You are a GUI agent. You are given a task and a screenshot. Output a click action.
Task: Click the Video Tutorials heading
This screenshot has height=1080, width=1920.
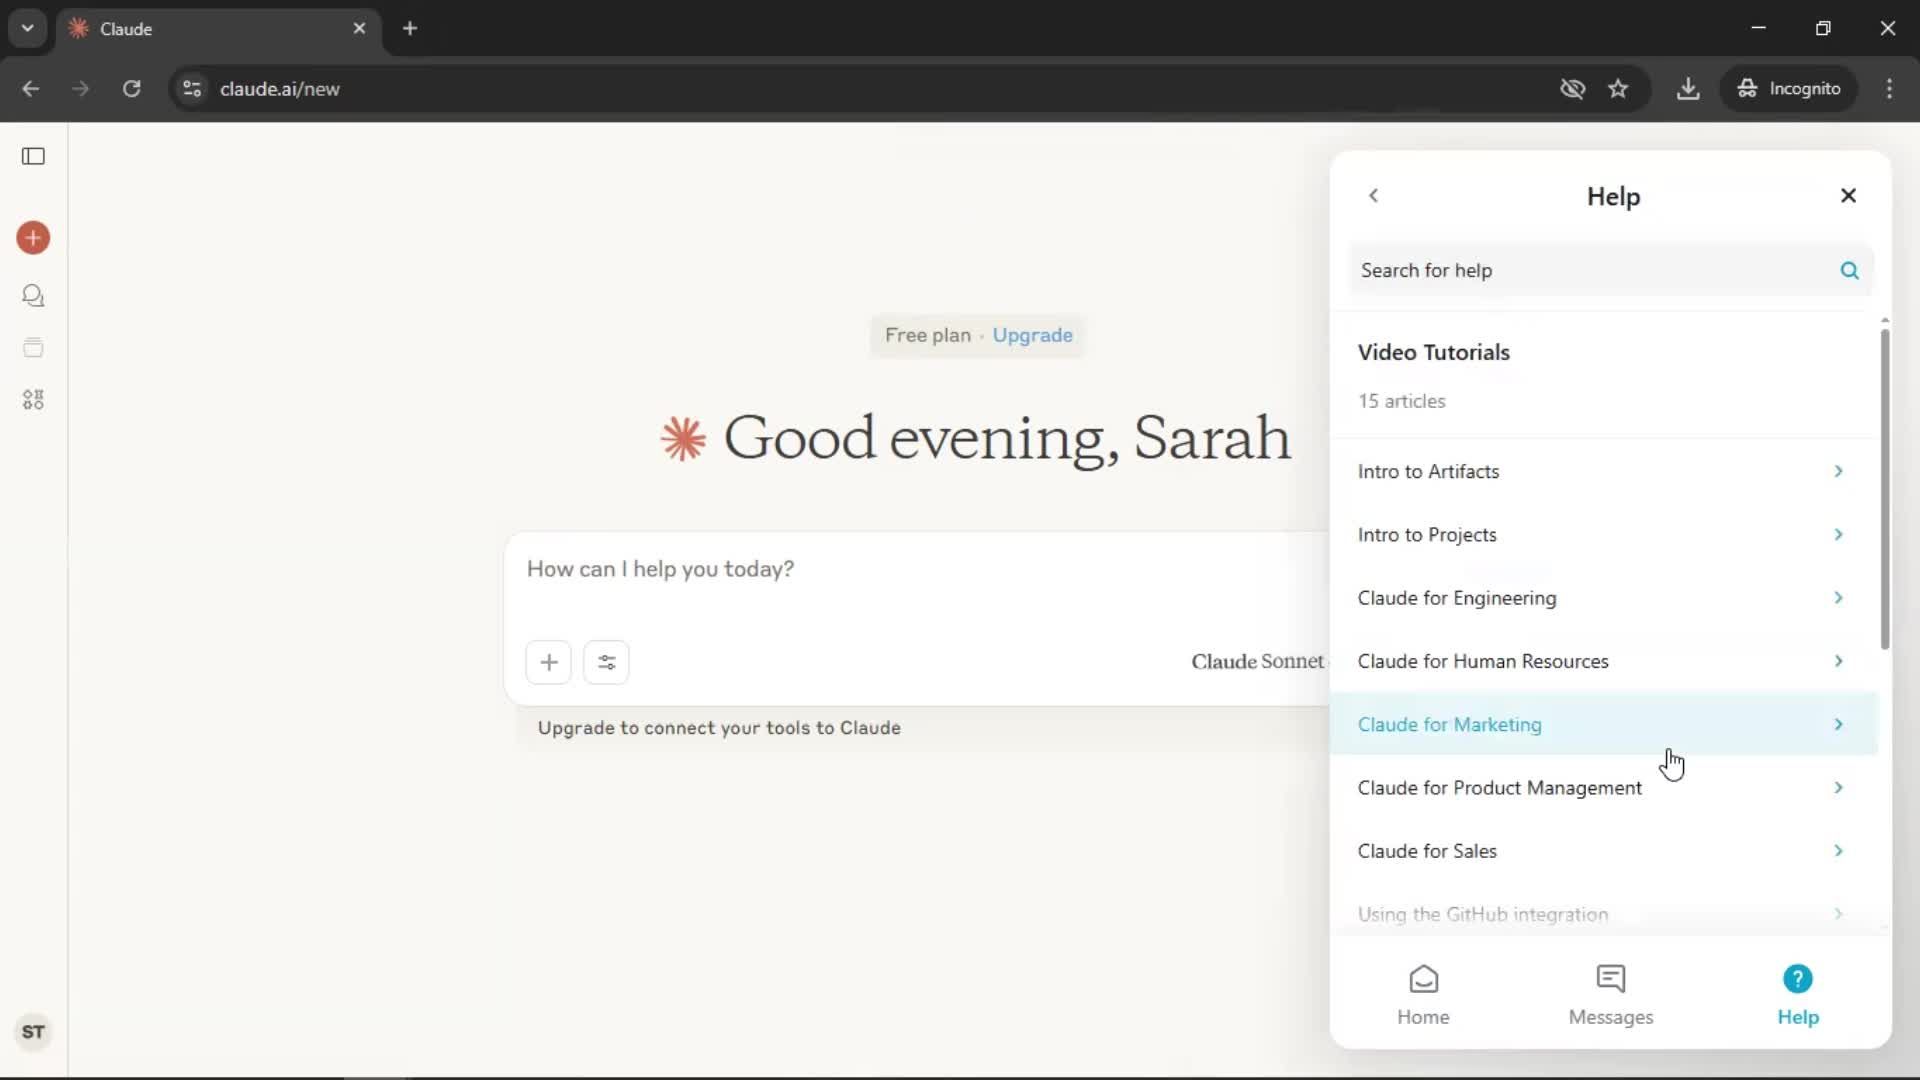[x=1433, y=352]
